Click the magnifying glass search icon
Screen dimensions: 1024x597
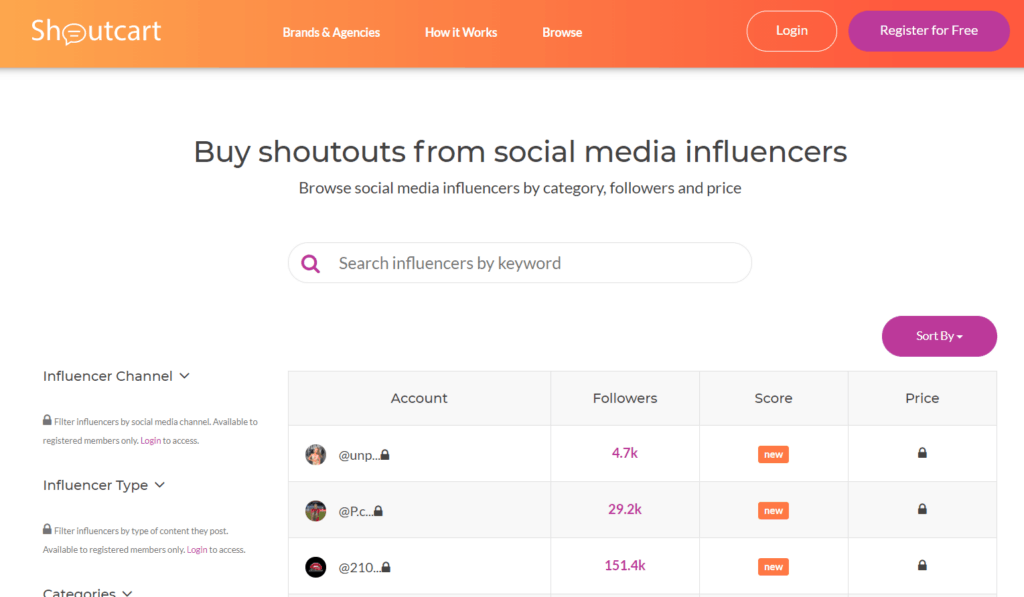311,263
